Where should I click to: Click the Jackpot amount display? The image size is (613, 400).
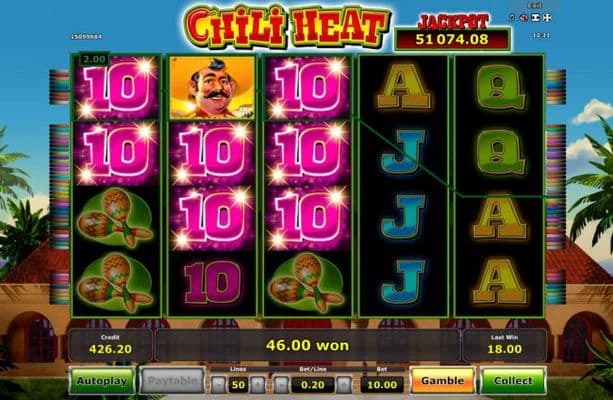tap(452, 39)
